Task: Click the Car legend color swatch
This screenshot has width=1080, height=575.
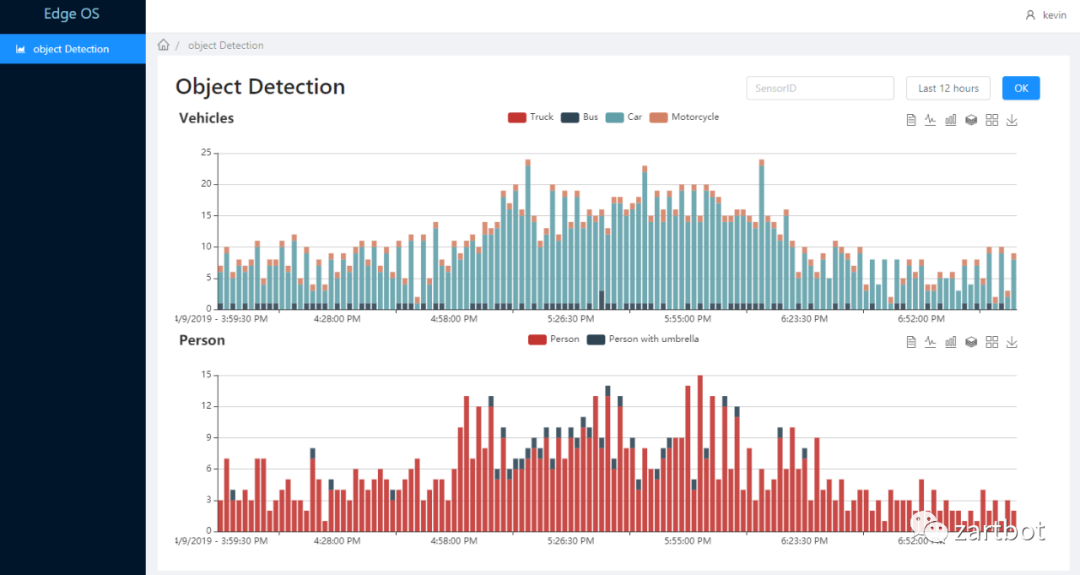Action: [x=614, y=117]
